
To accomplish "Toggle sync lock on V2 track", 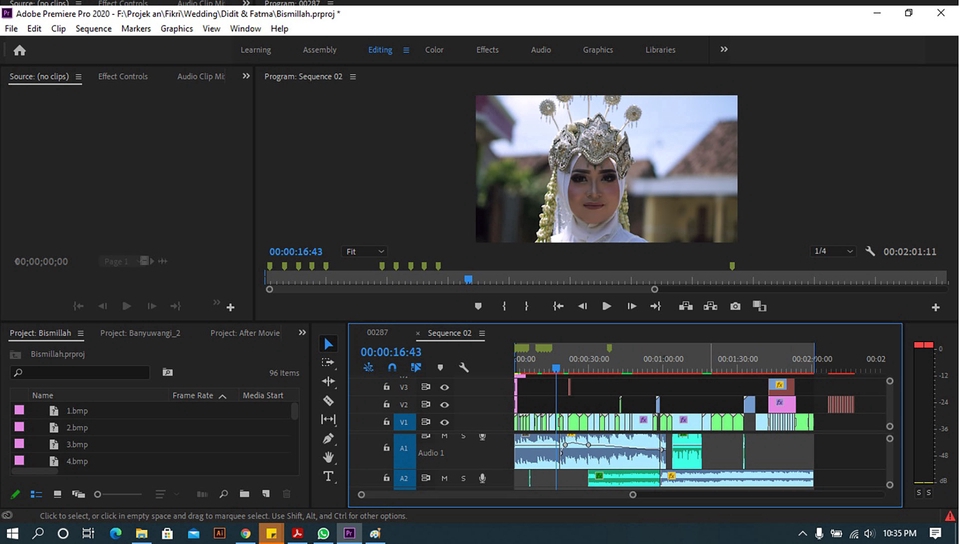I will pos(426,404).
